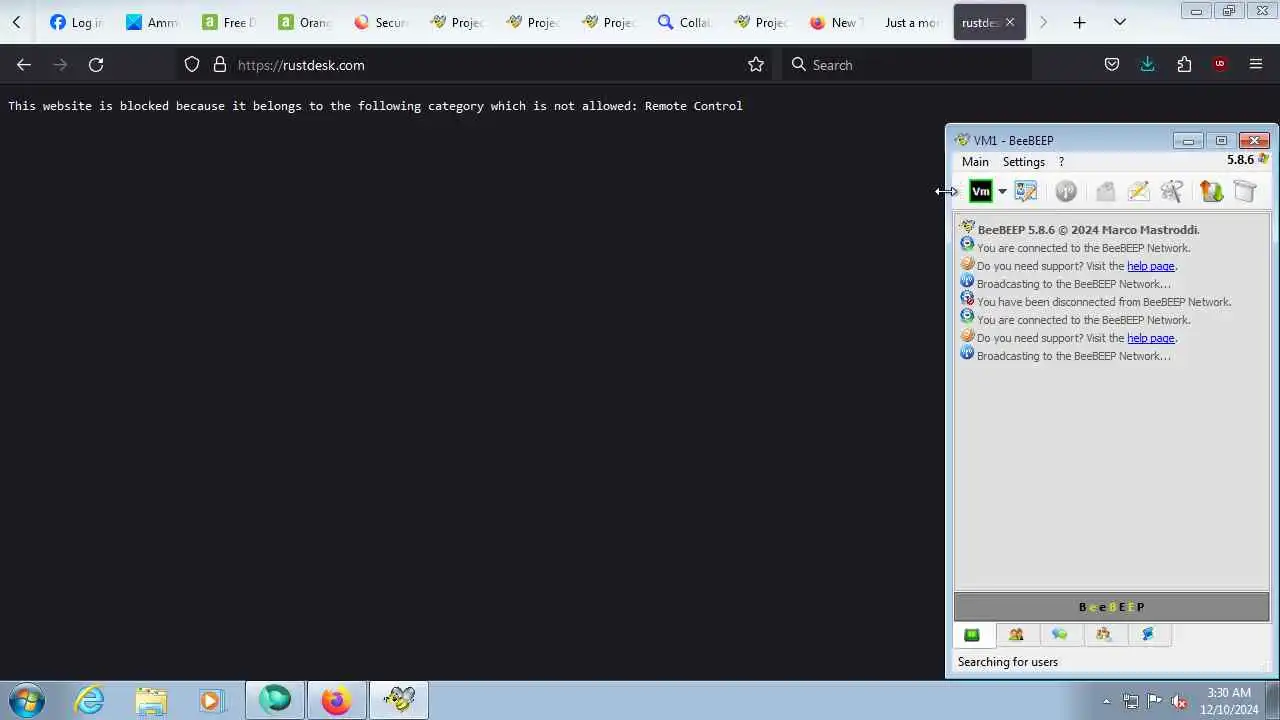Open the create group chat icon in BeeBEEP
The image size is (1280, 720).
(x=1172, y=191)
